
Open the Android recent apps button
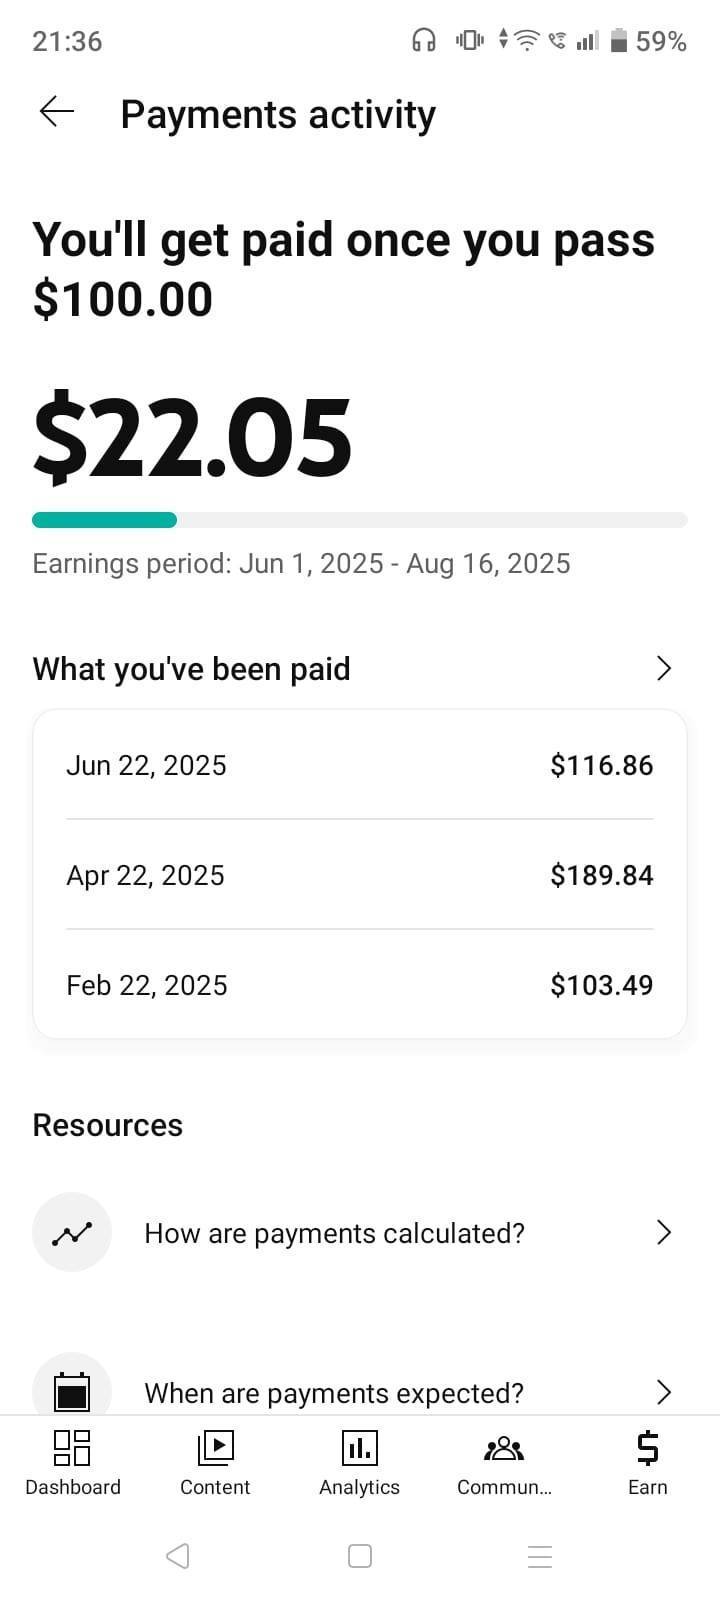[540, 1556]
